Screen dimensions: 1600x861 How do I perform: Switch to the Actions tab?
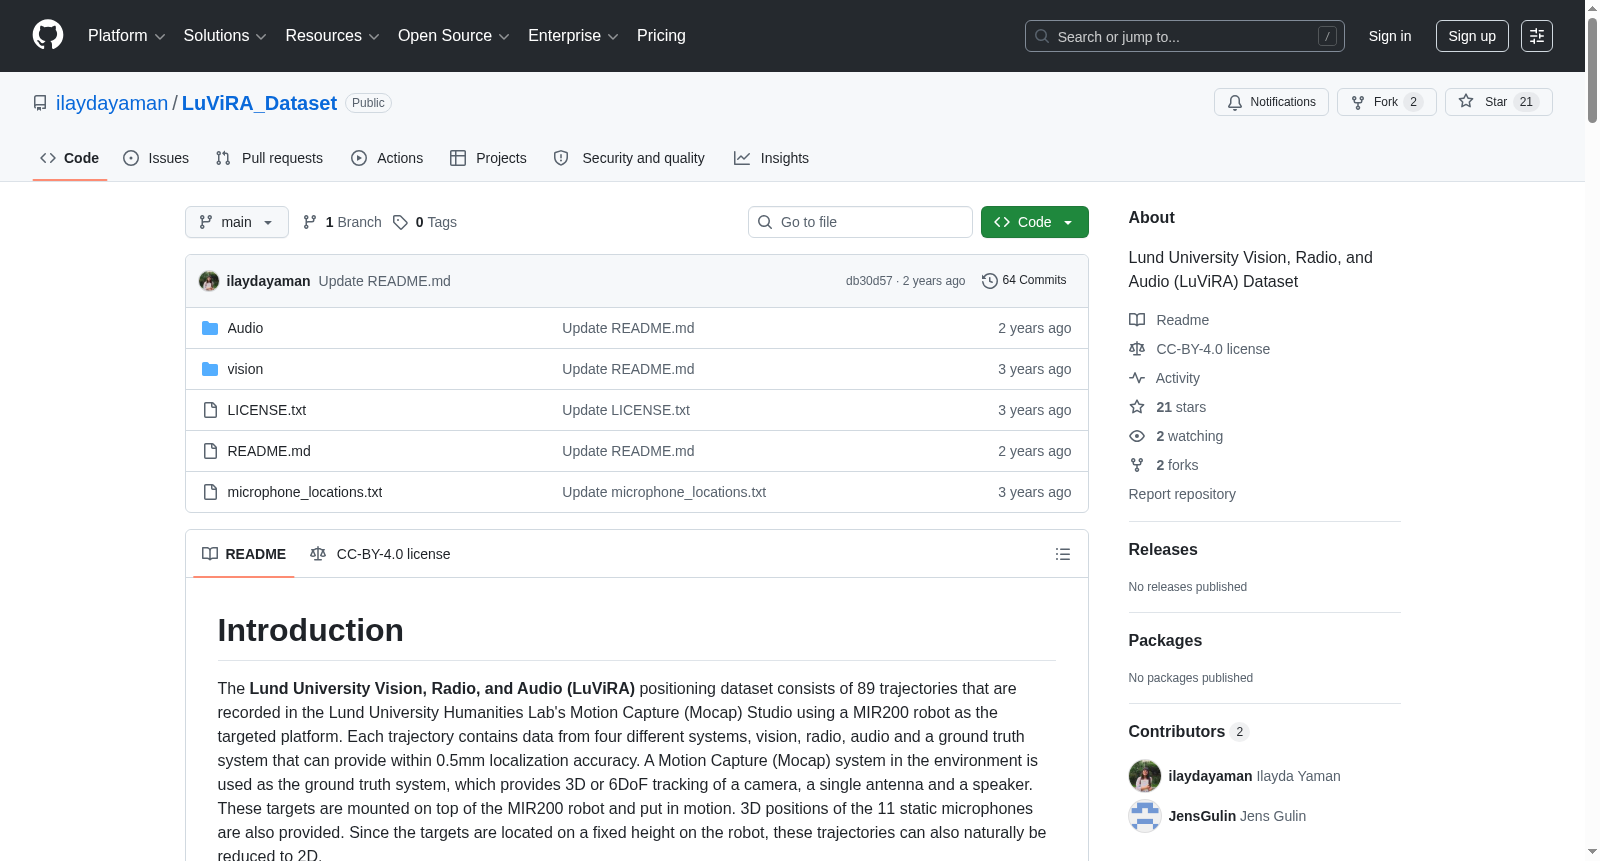(387, 158)
